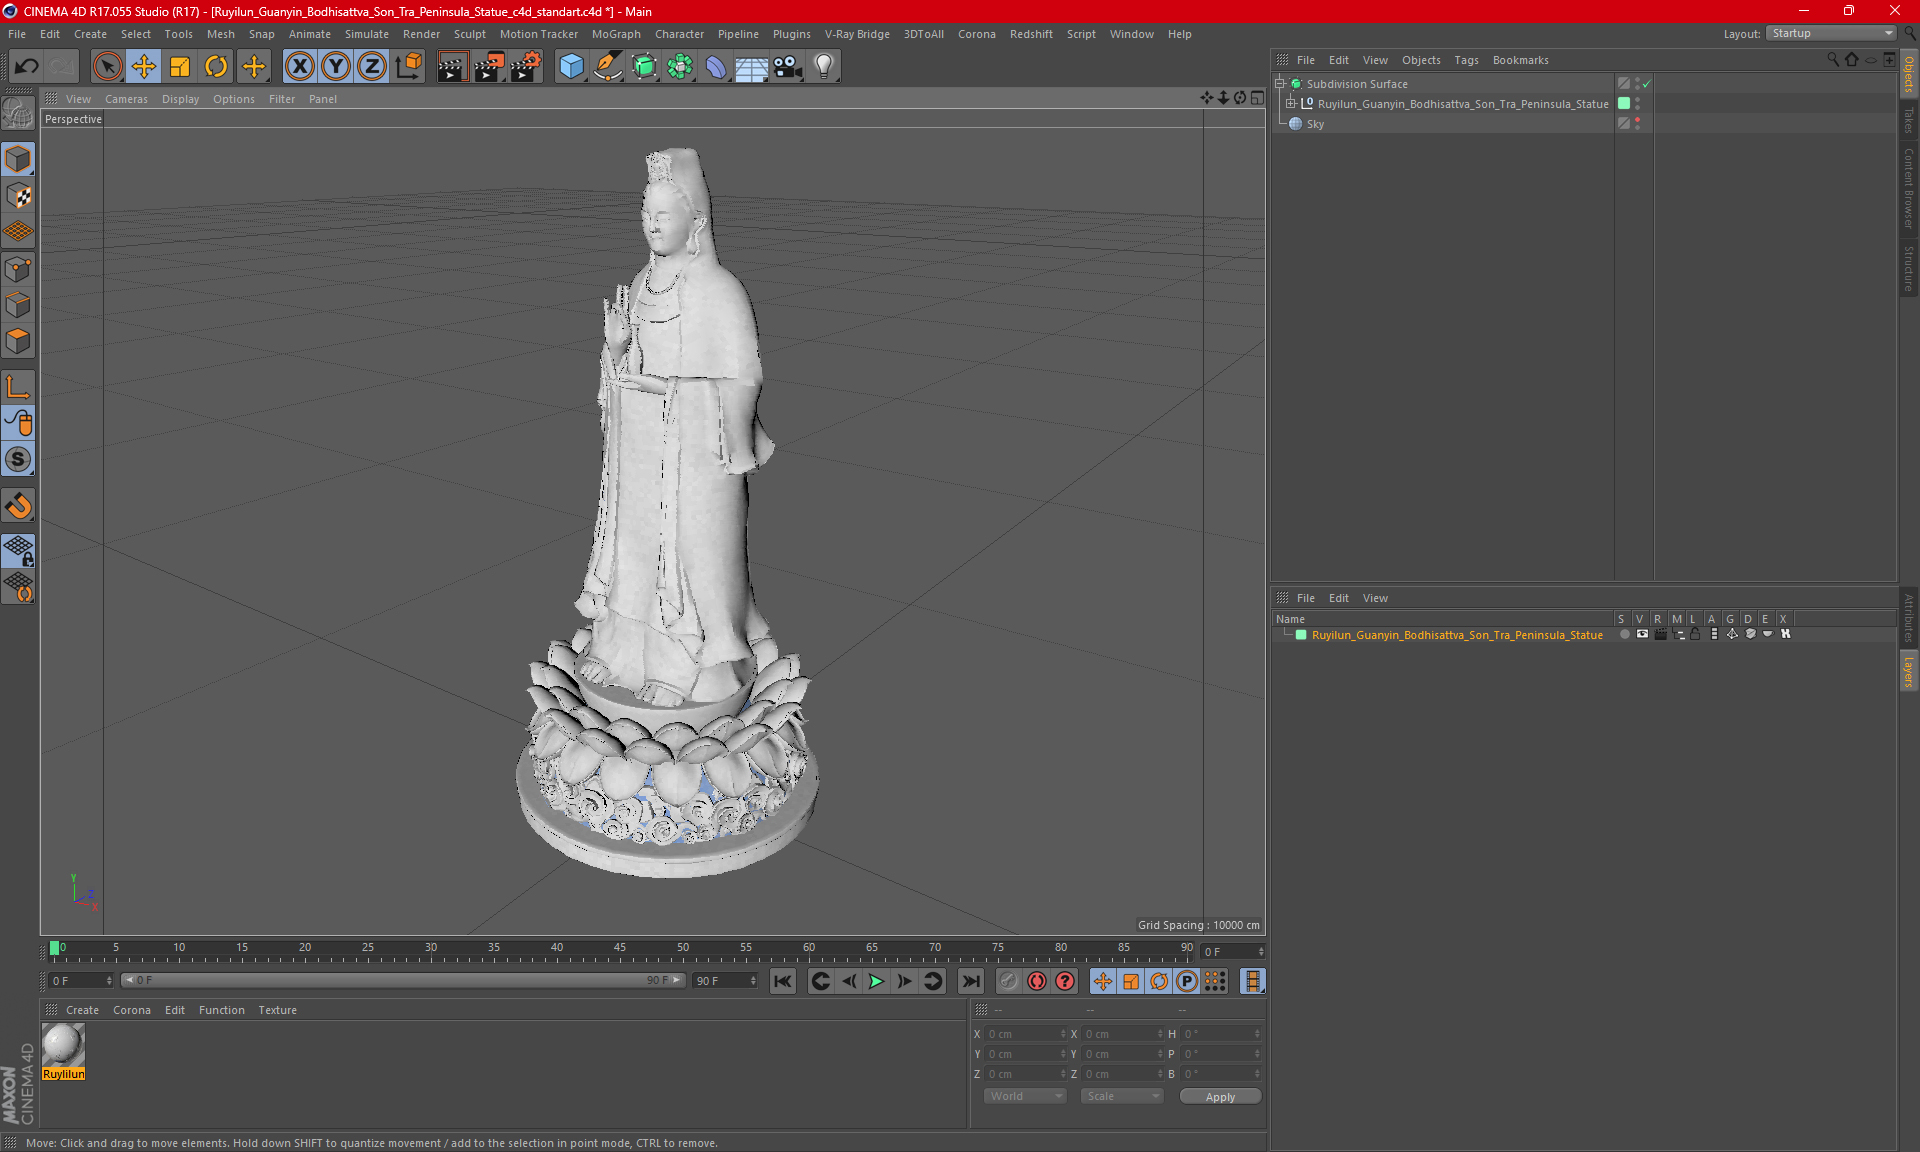Add a Light object
Screen dimensions: 1920x1152
824,67
